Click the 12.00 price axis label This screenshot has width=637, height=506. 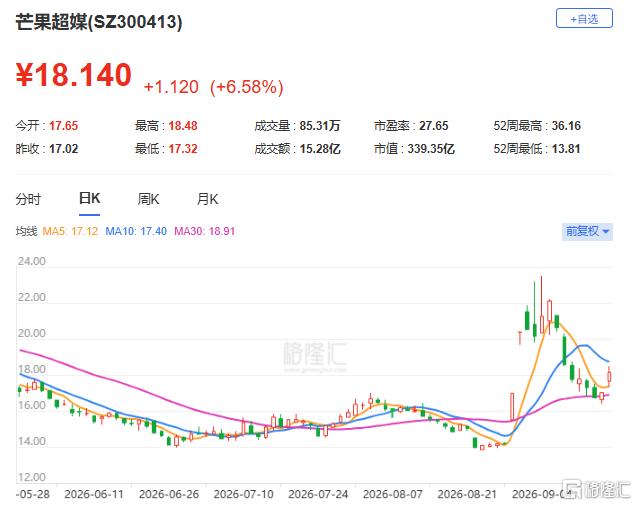pyautogui.click(x=32, y=477)
